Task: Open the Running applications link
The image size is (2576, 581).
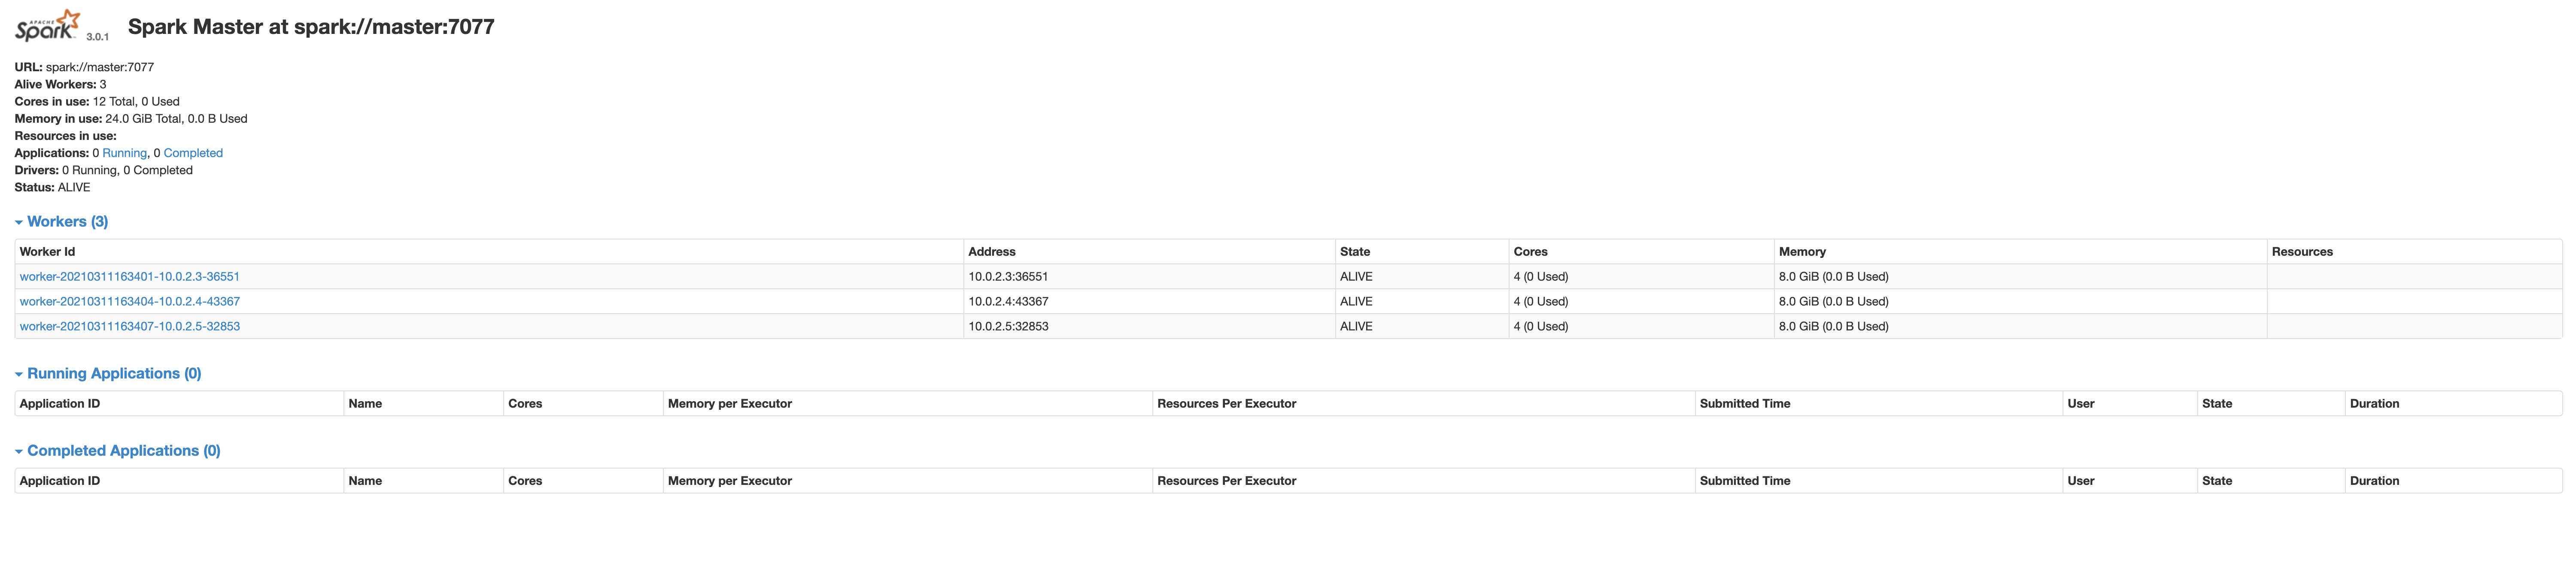Action: pos(124,153)
